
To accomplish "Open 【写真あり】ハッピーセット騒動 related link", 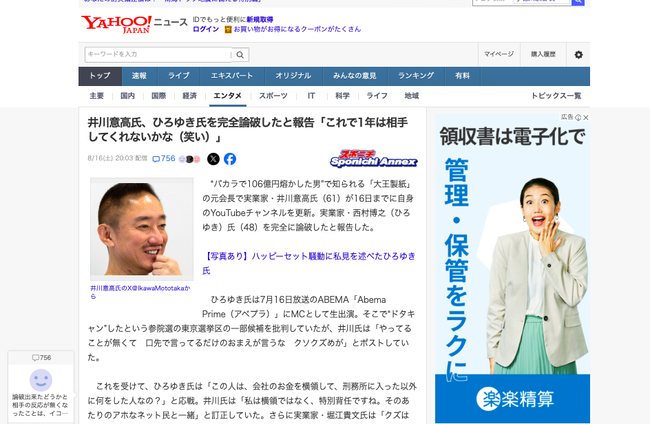I will tap(309, 263).
